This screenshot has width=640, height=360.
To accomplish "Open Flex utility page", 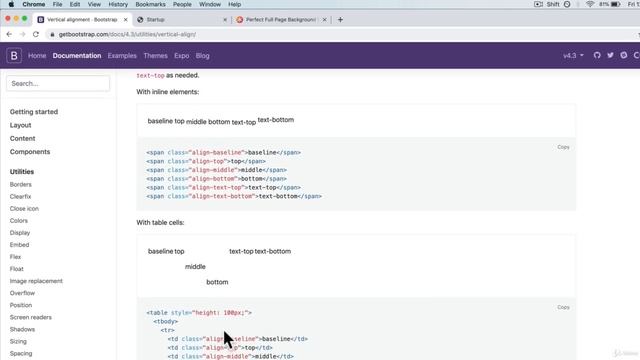I will click(x=15, y=257).
